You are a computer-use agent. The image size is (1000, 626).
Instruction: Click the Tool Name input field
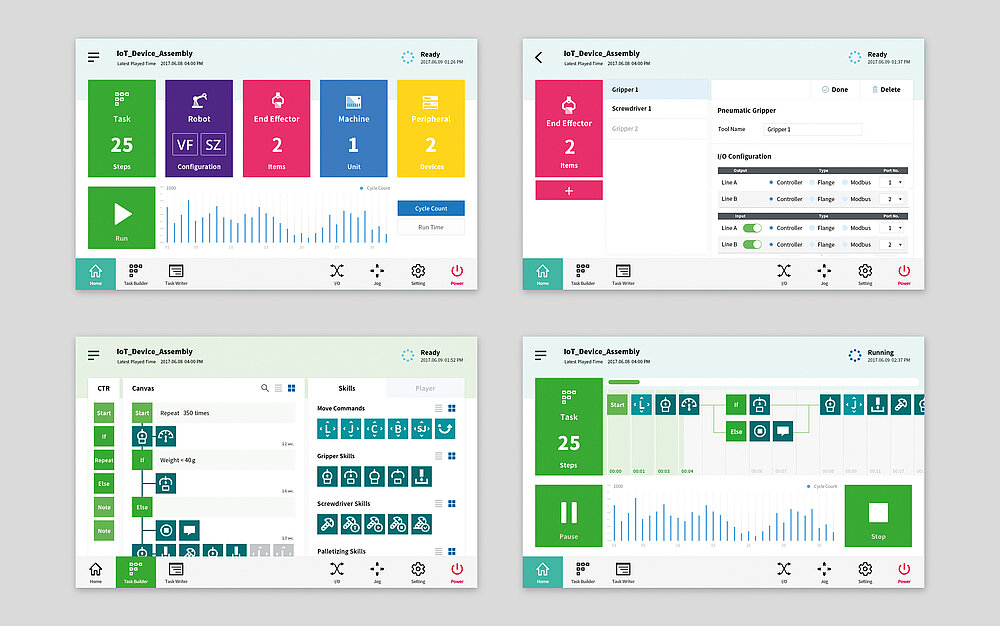[x=812, y=130]
